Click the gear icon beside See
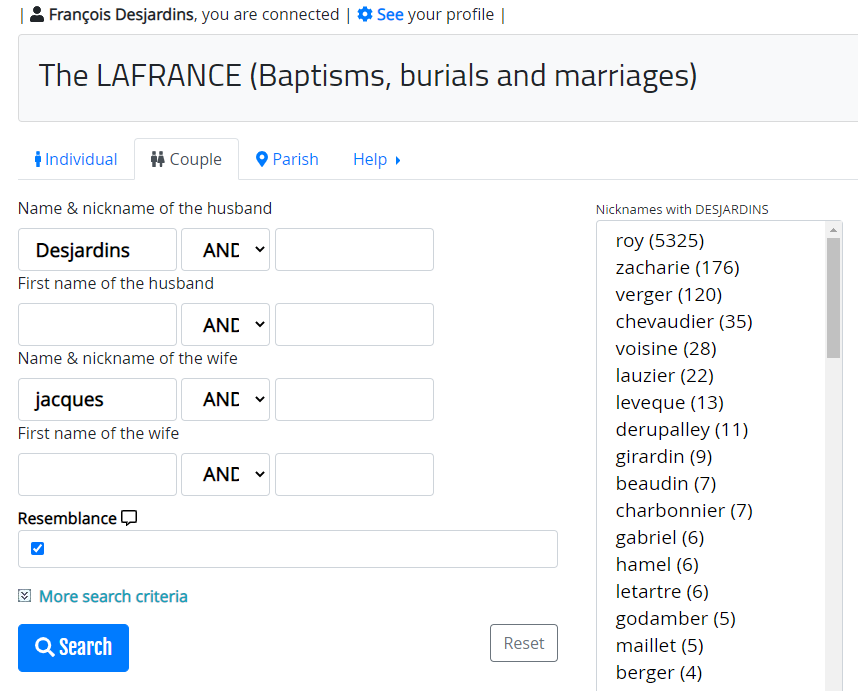 point(364,14)
